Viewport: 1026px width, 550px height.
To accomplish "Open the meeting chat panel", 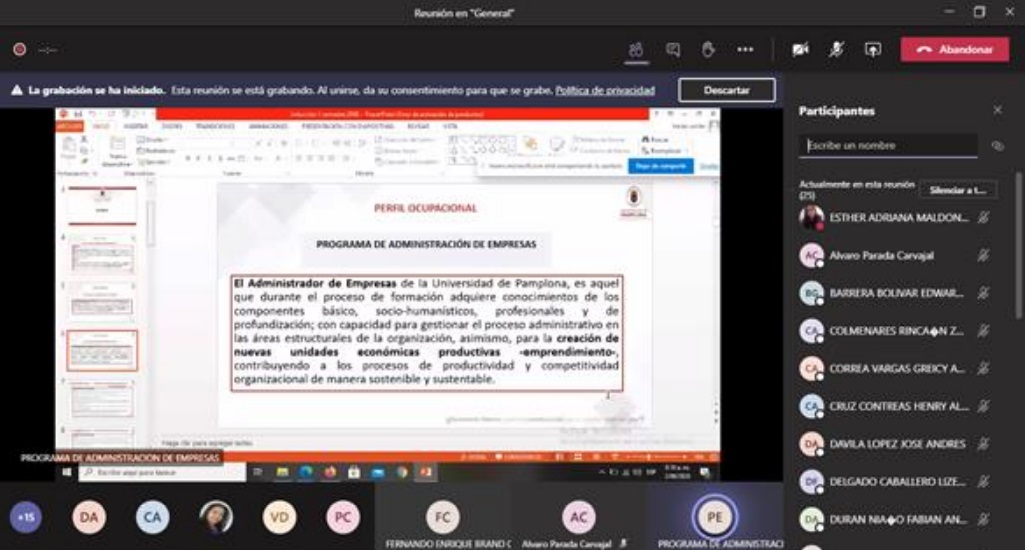I will click(673, 50).
